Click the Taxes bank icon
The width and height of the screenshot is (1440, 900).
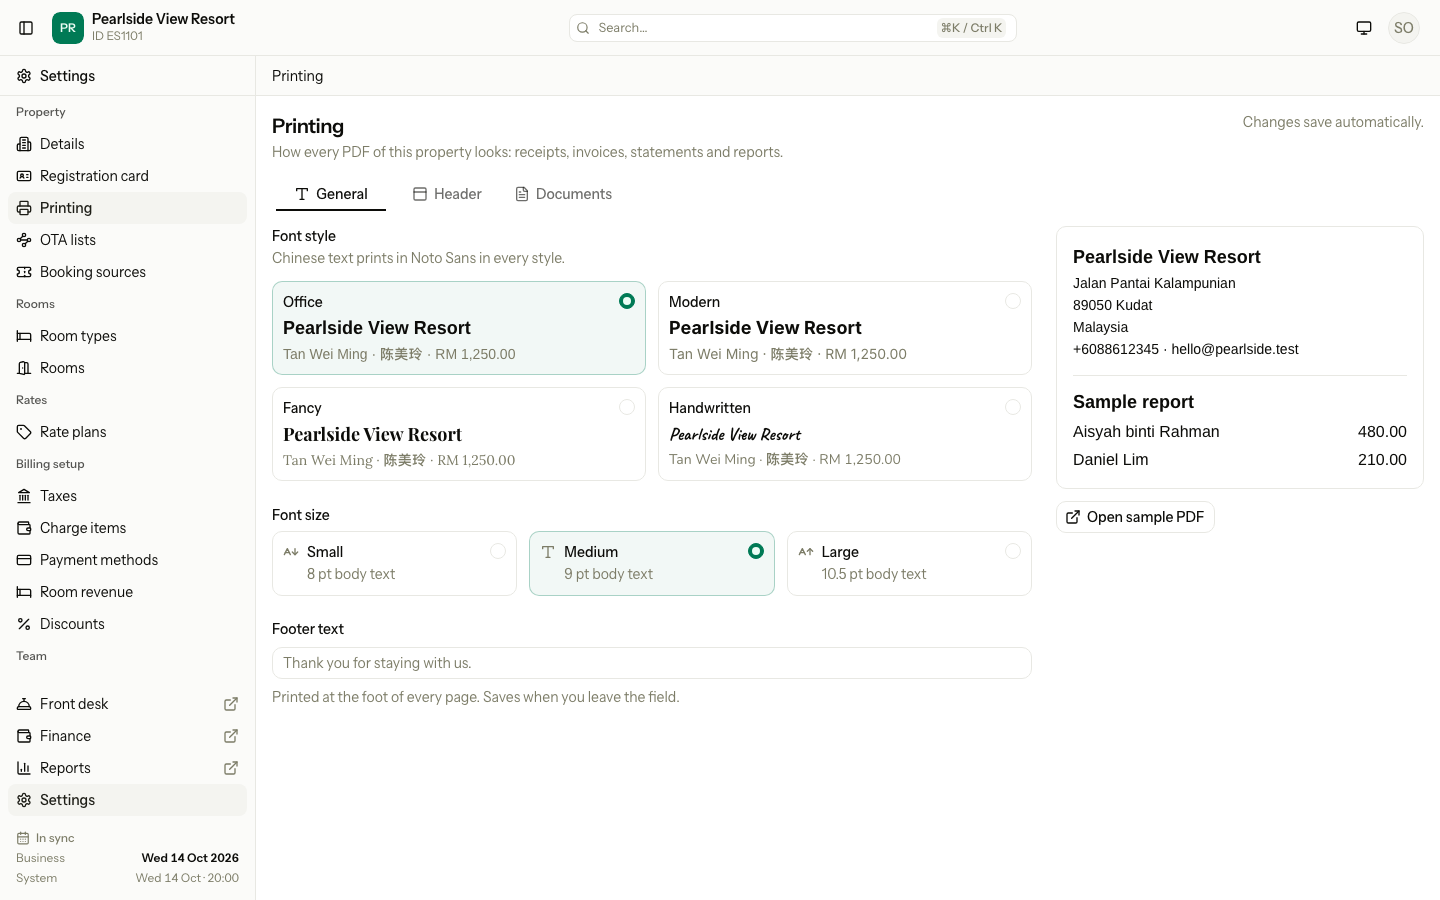pos(24,496)
